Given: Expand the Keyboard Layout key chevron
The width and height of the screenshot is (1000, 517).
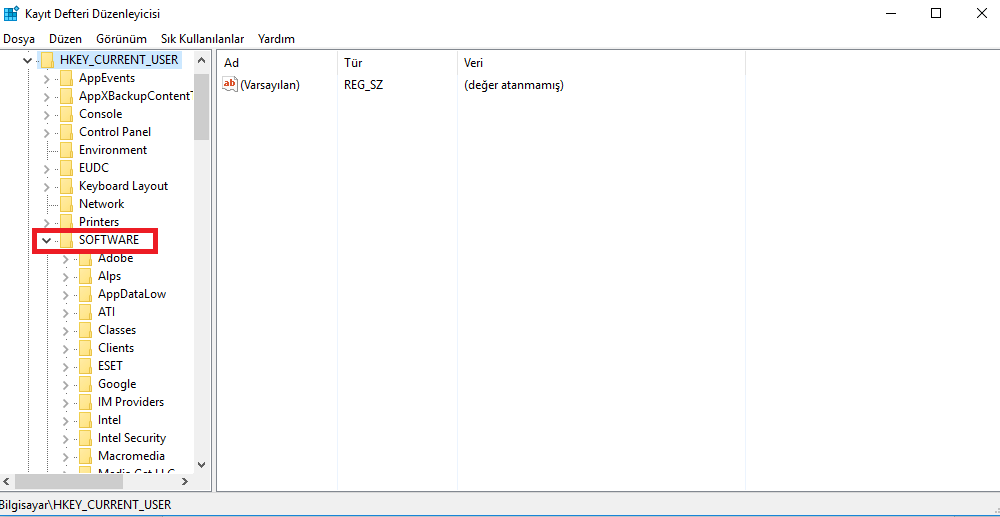Looking at the screenshot, I should 46,187.
